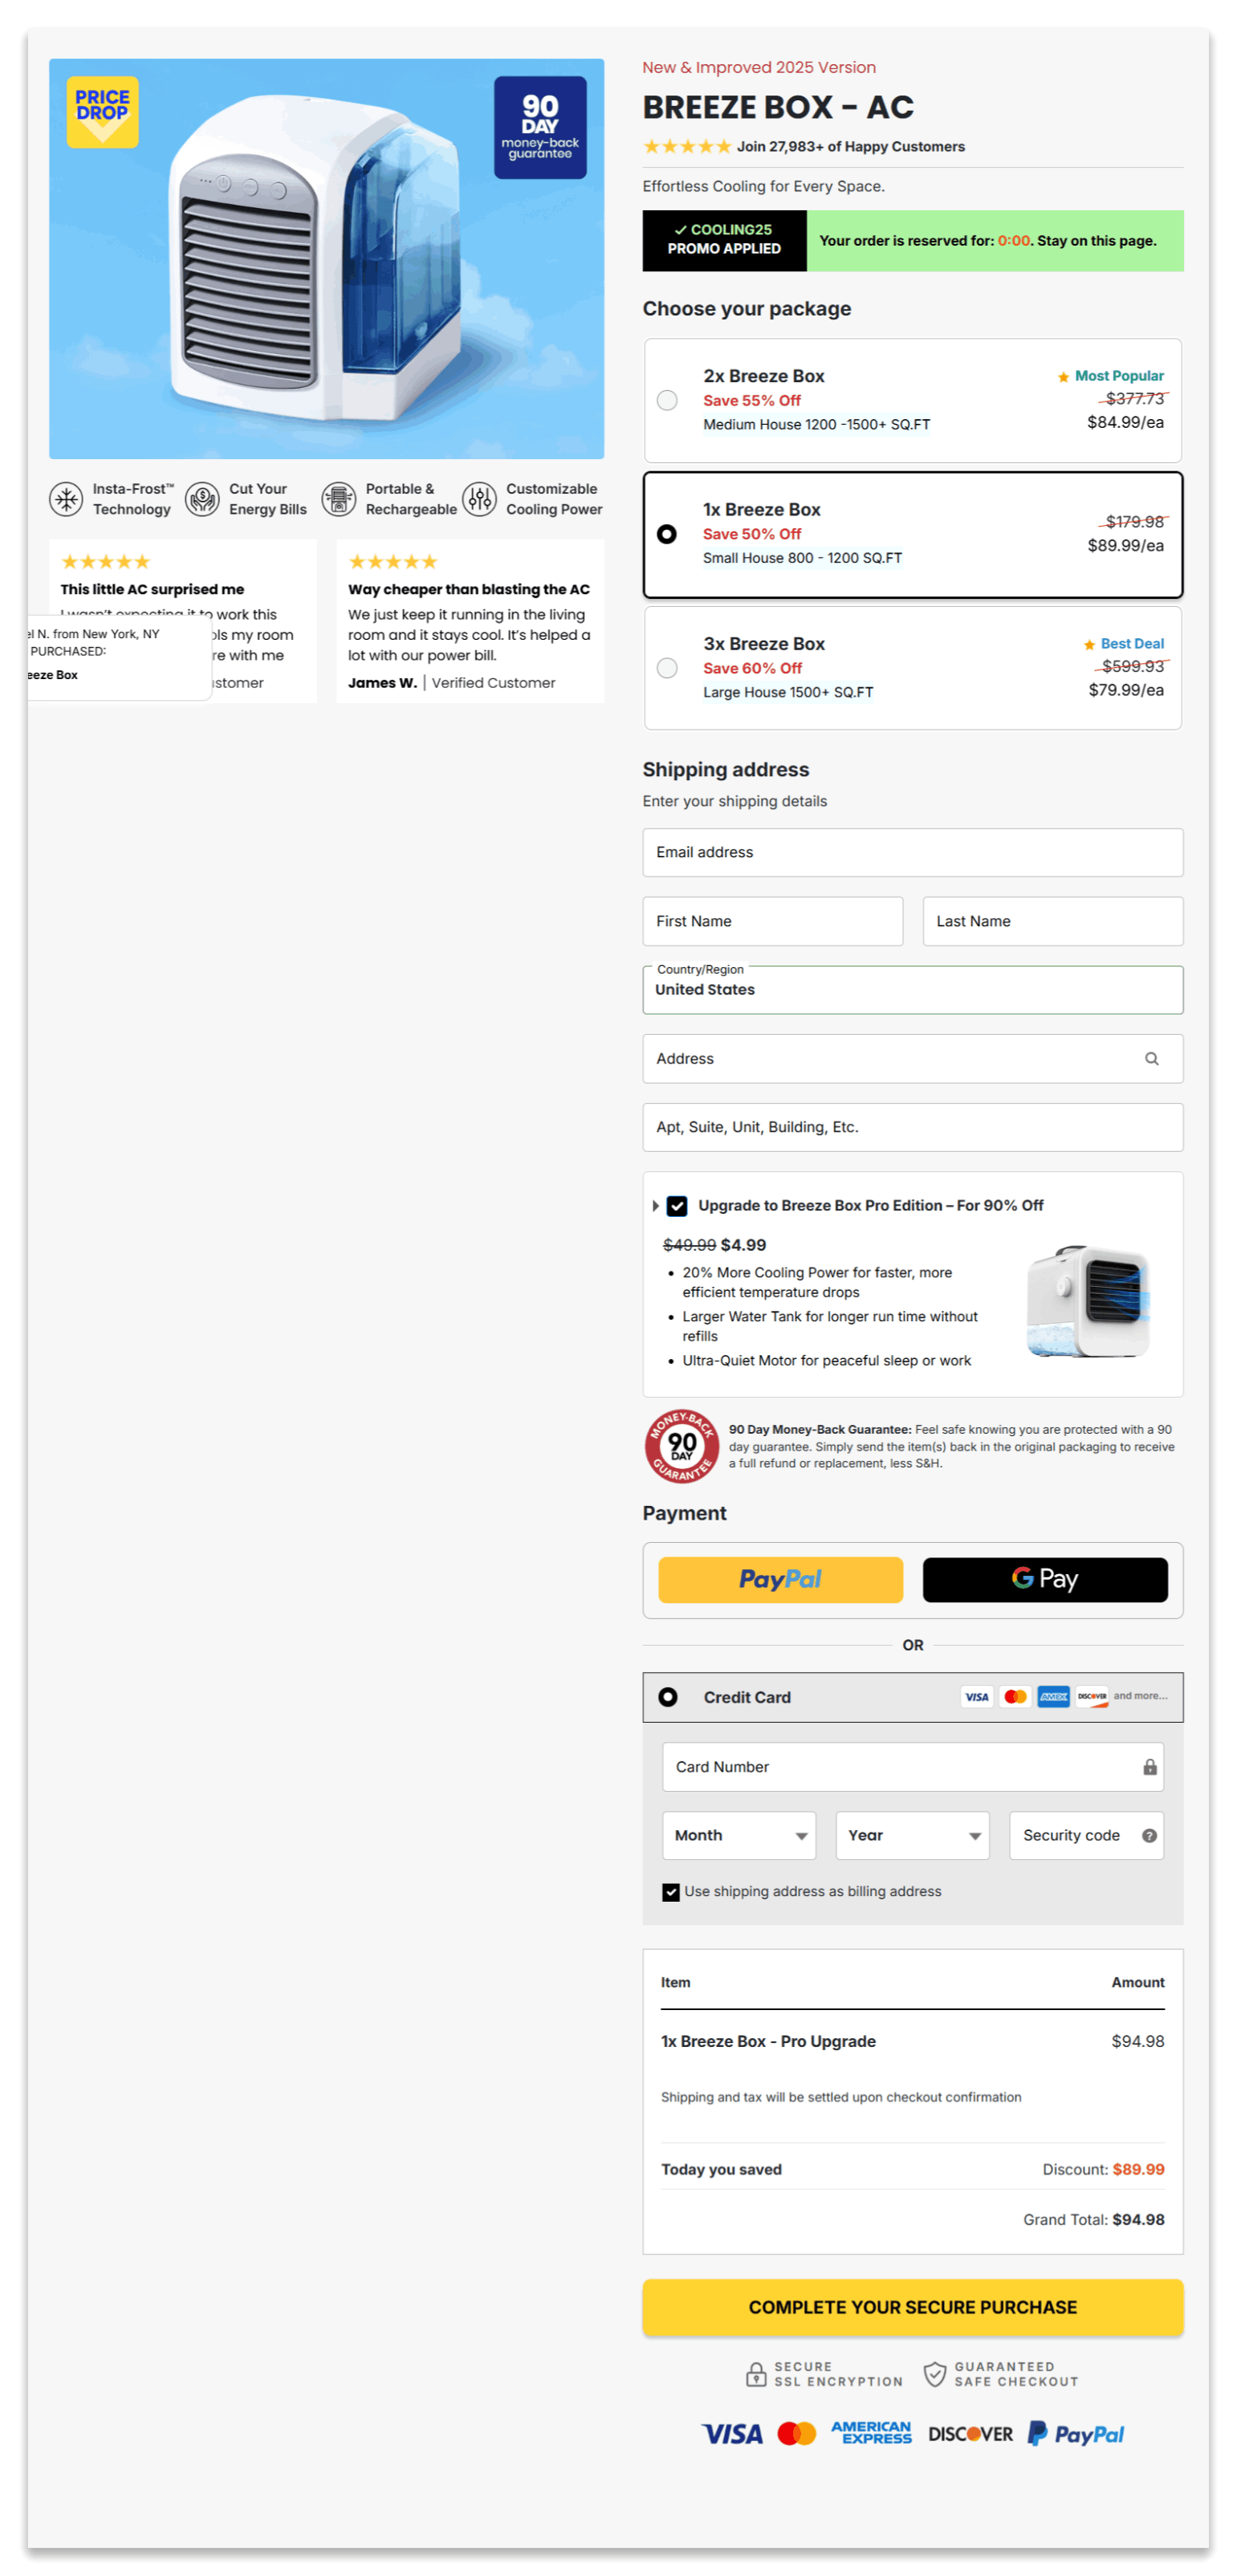Click the Mastercard logo in footer
Image resolution: width=1237 pixels, height=2576 pixels.
click(797, 2433)
